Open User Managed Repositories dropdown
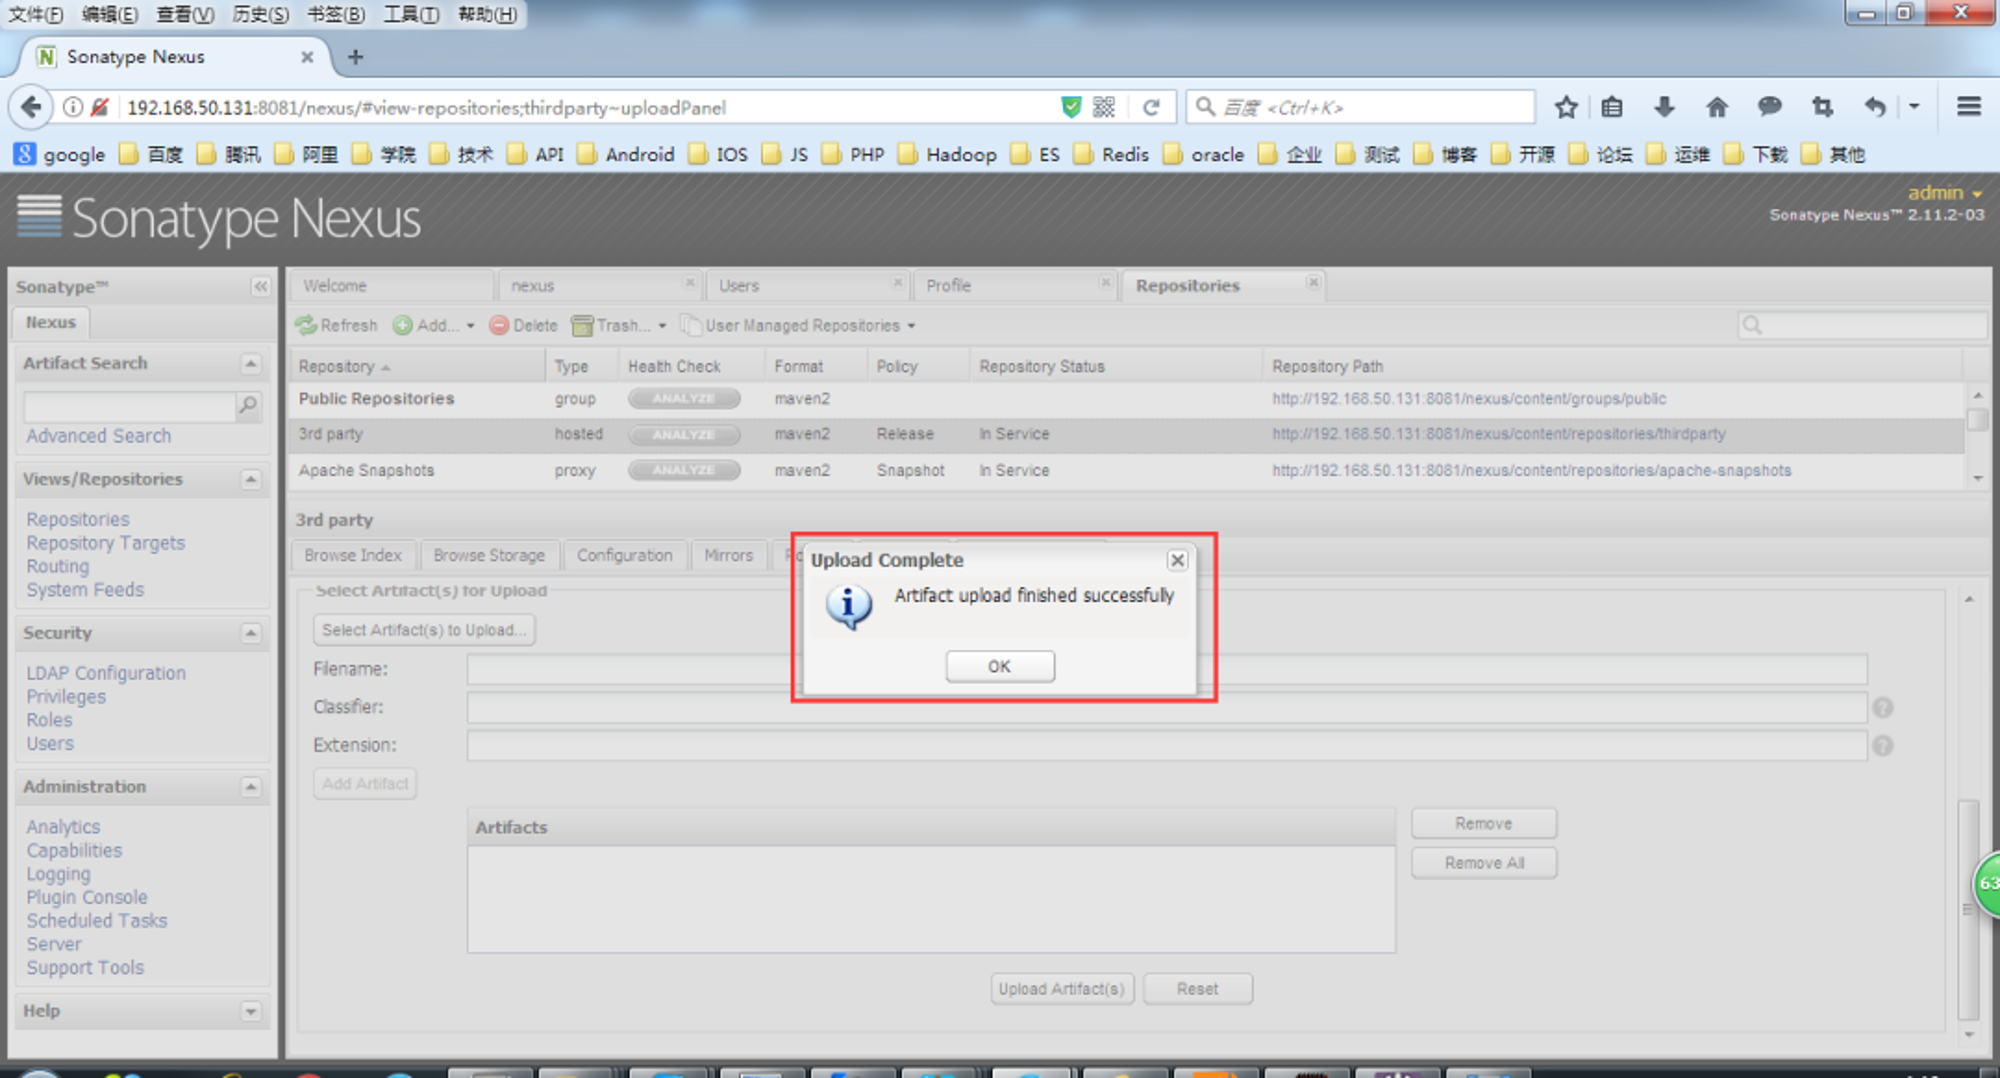This screenshot has height=1078, width=2000. click(x=798, y=325)
